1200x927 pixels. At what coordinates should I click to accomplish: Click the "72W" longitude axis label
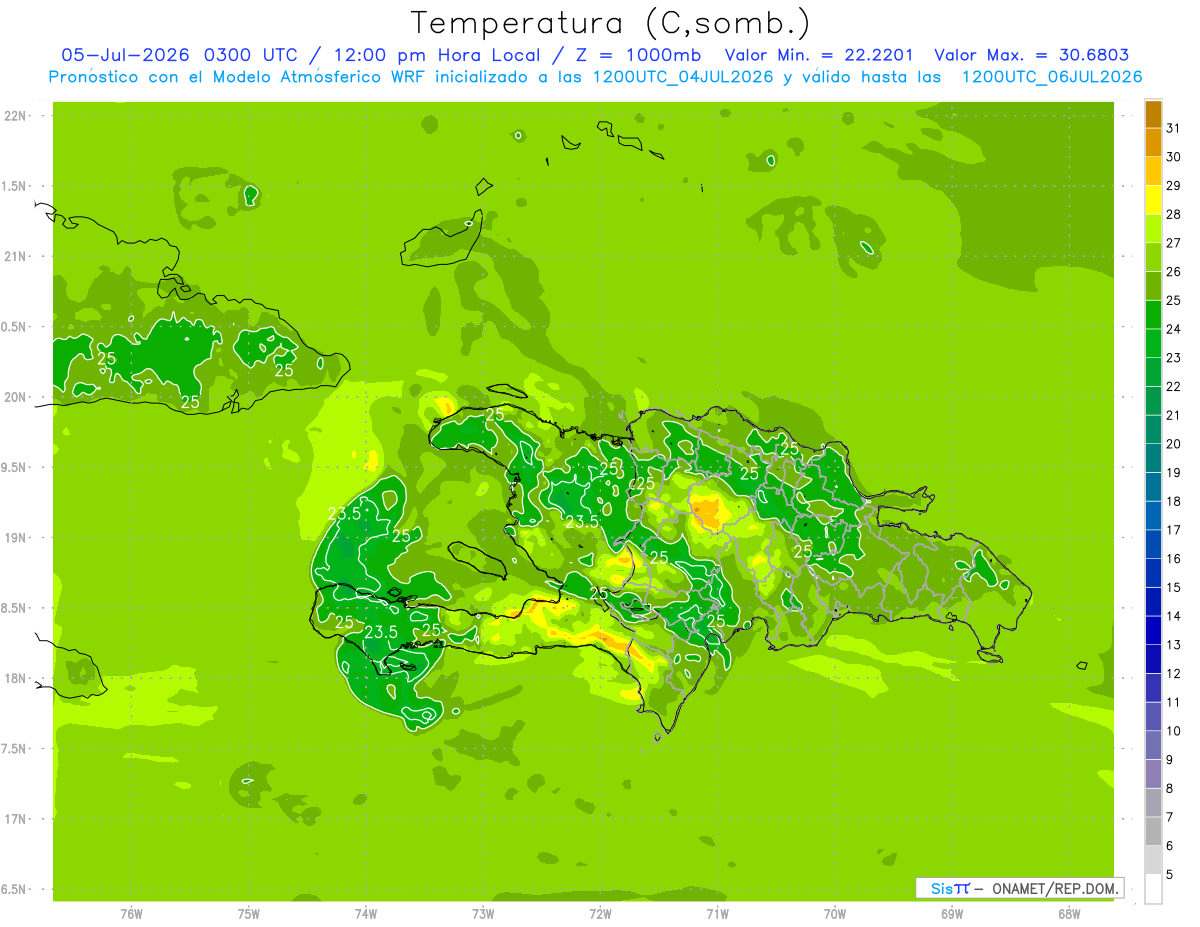[600, 914]
